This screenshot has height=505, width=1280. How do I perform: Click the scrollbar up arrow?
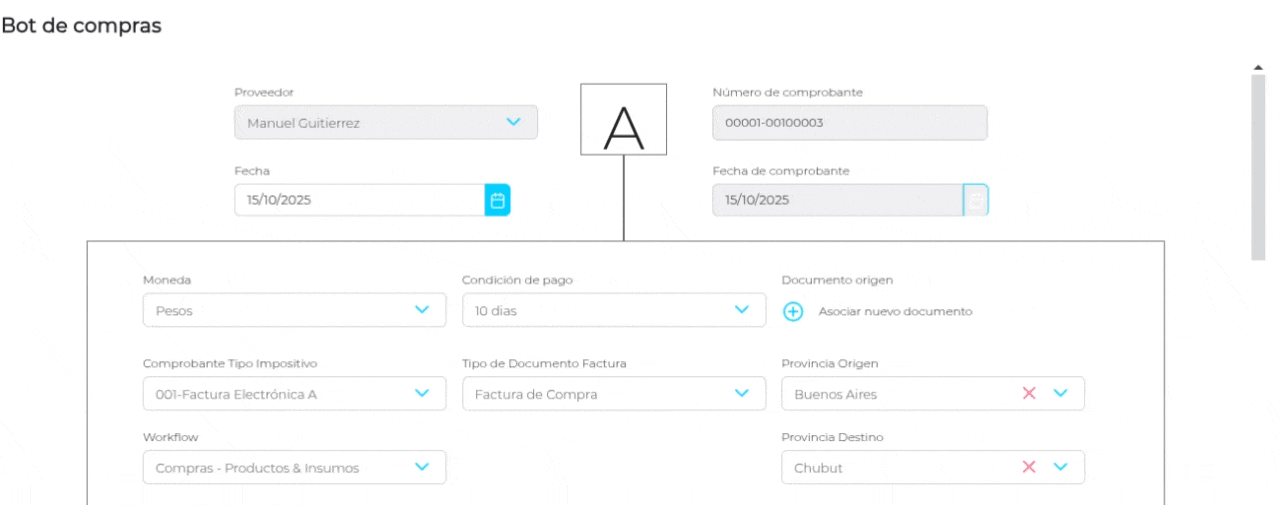[1258, 67]
